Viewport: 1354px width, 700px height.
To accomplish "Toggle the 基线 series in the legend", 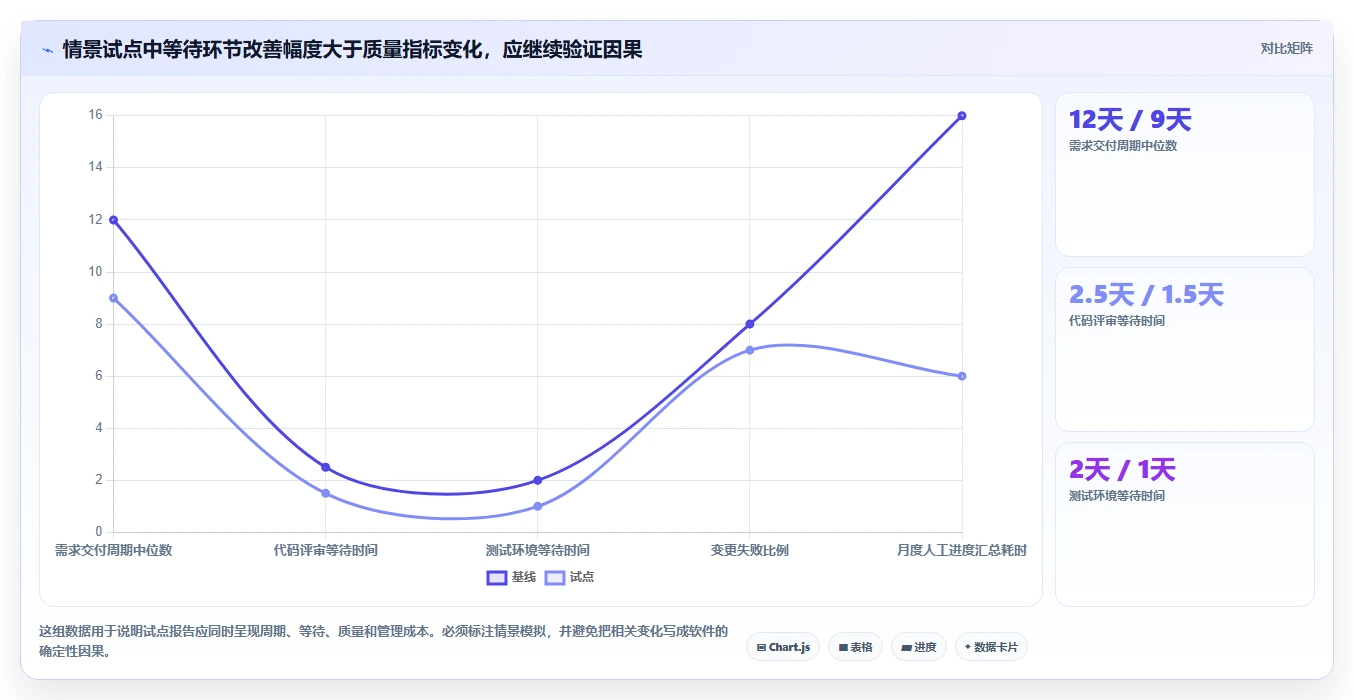I will point(511,577).
